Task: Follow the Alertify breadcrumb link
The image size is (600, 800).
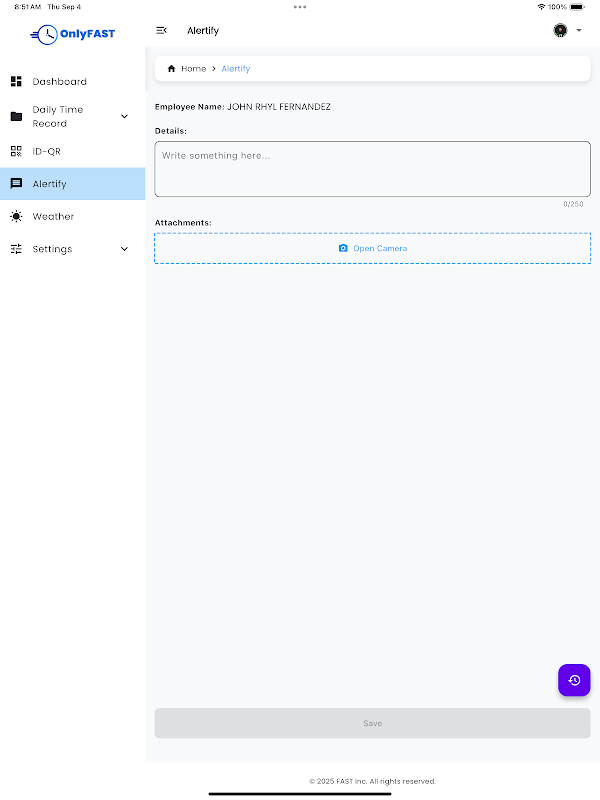Action: (236, 68)
